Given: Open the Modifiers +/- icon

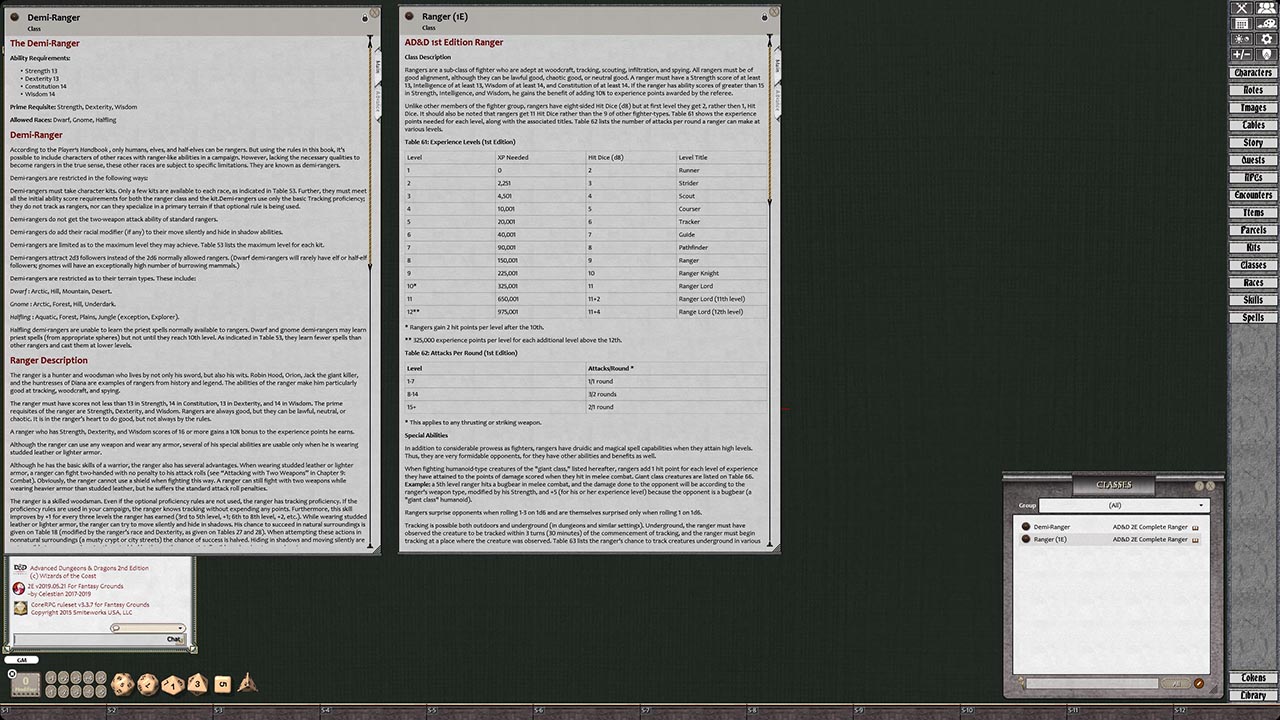Looking at the screenshot, I should (1241, 52).
